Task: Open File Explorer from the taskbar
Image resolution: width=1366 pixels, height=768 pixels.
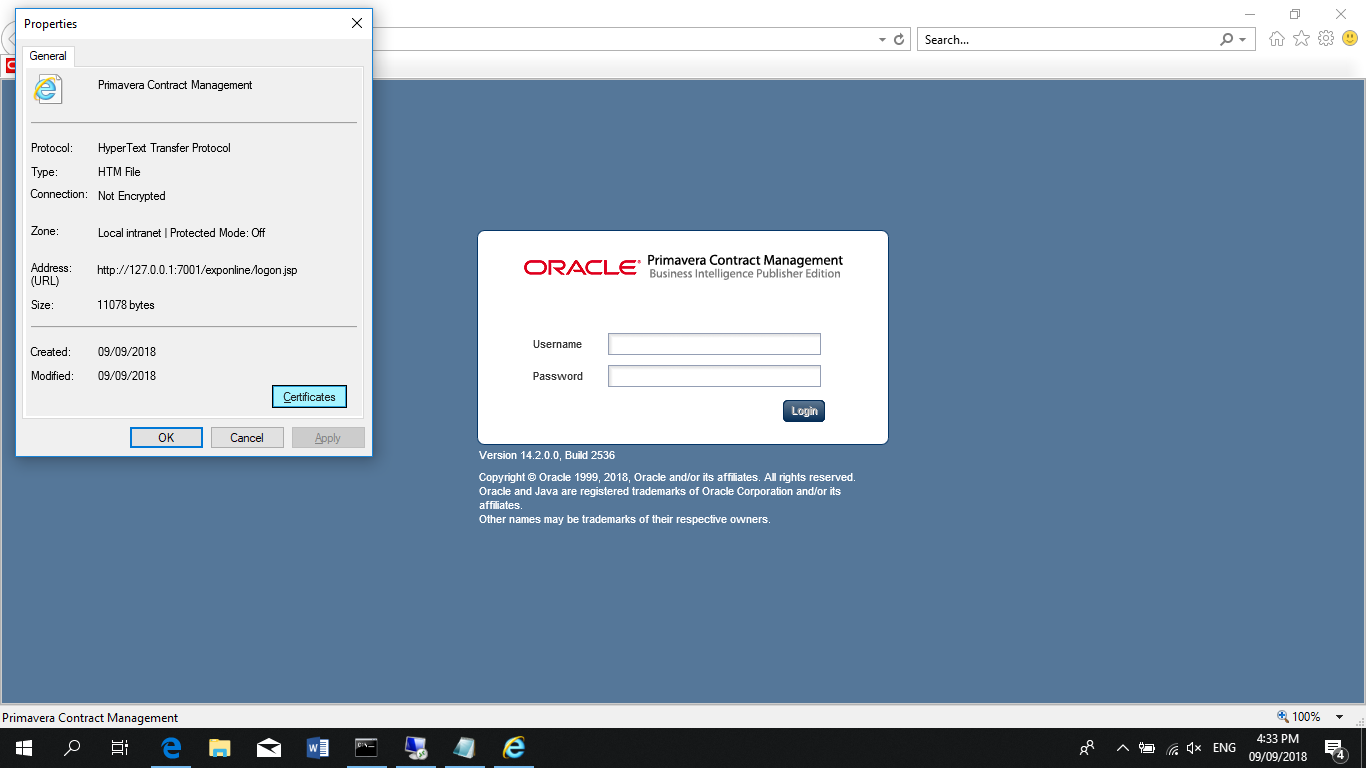Action: tap(220, 747)
